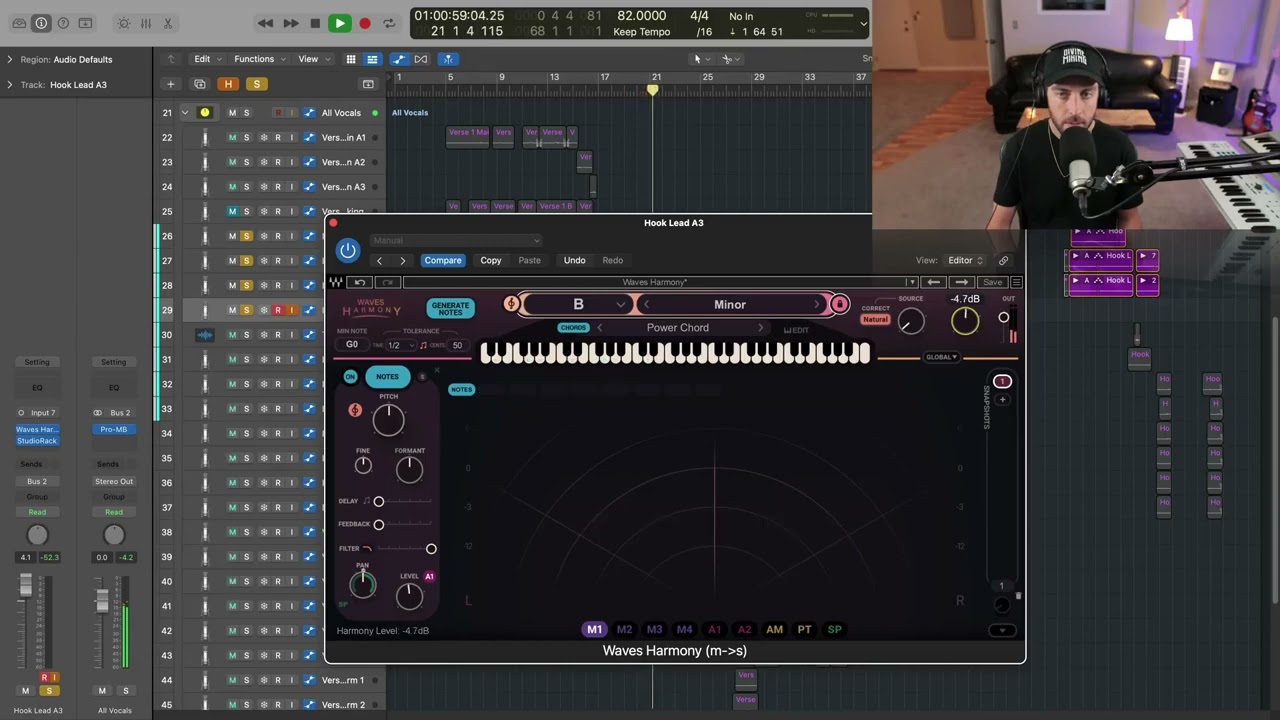1280x720 pixels.
Task: Enable the Flex/automation blue toolbar icon
Action: [x=399, y=59]
